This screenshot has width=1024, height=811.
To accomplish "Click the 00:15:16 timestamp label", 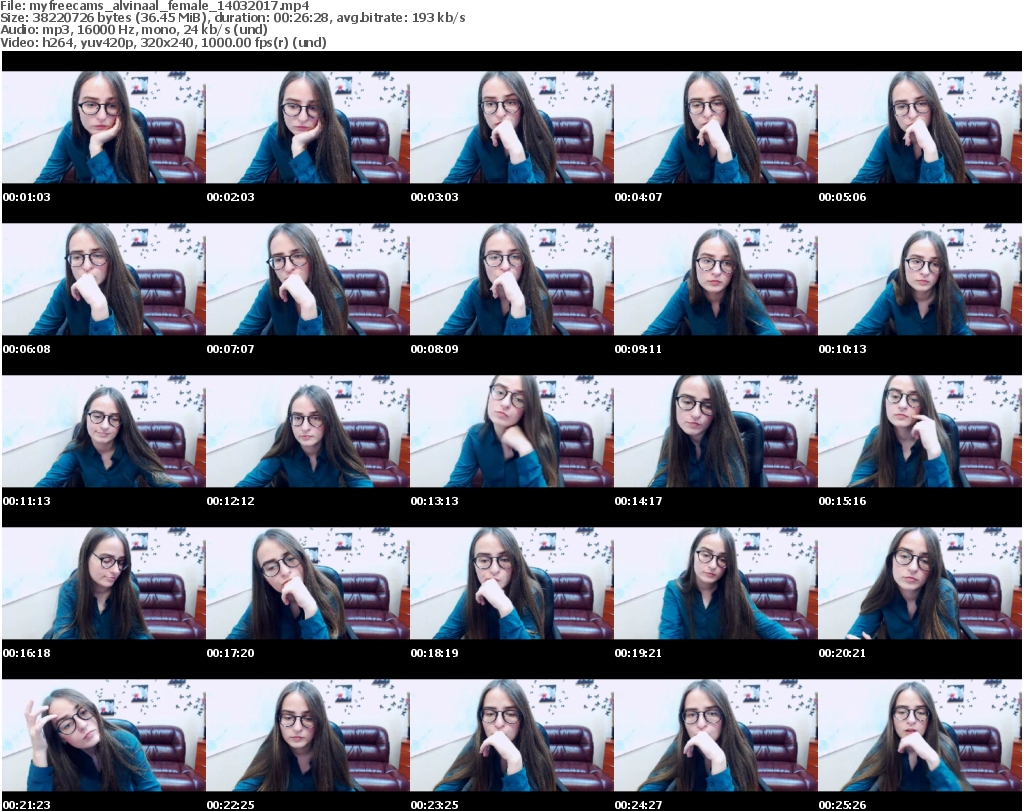I will pyautogui.click(x=842, y=501).
